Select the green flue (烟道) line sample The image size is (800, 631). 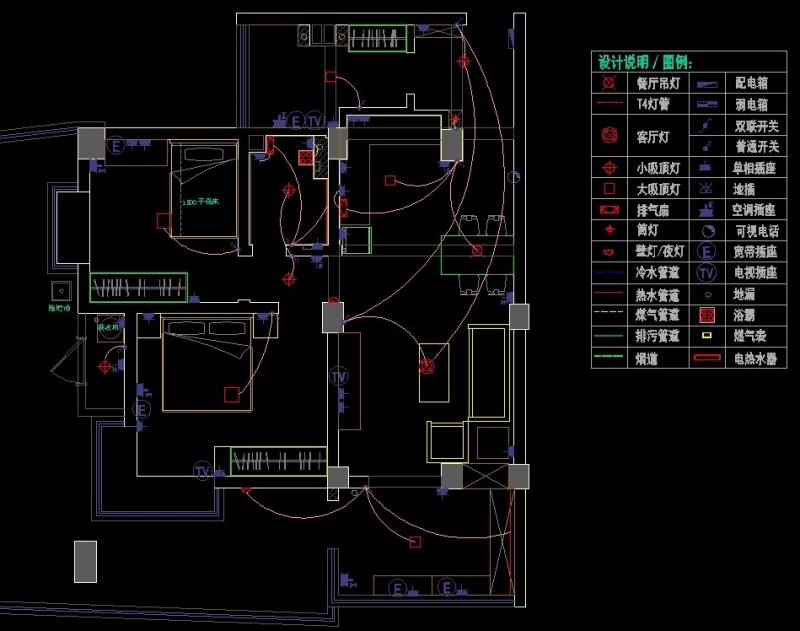[608, 357]
